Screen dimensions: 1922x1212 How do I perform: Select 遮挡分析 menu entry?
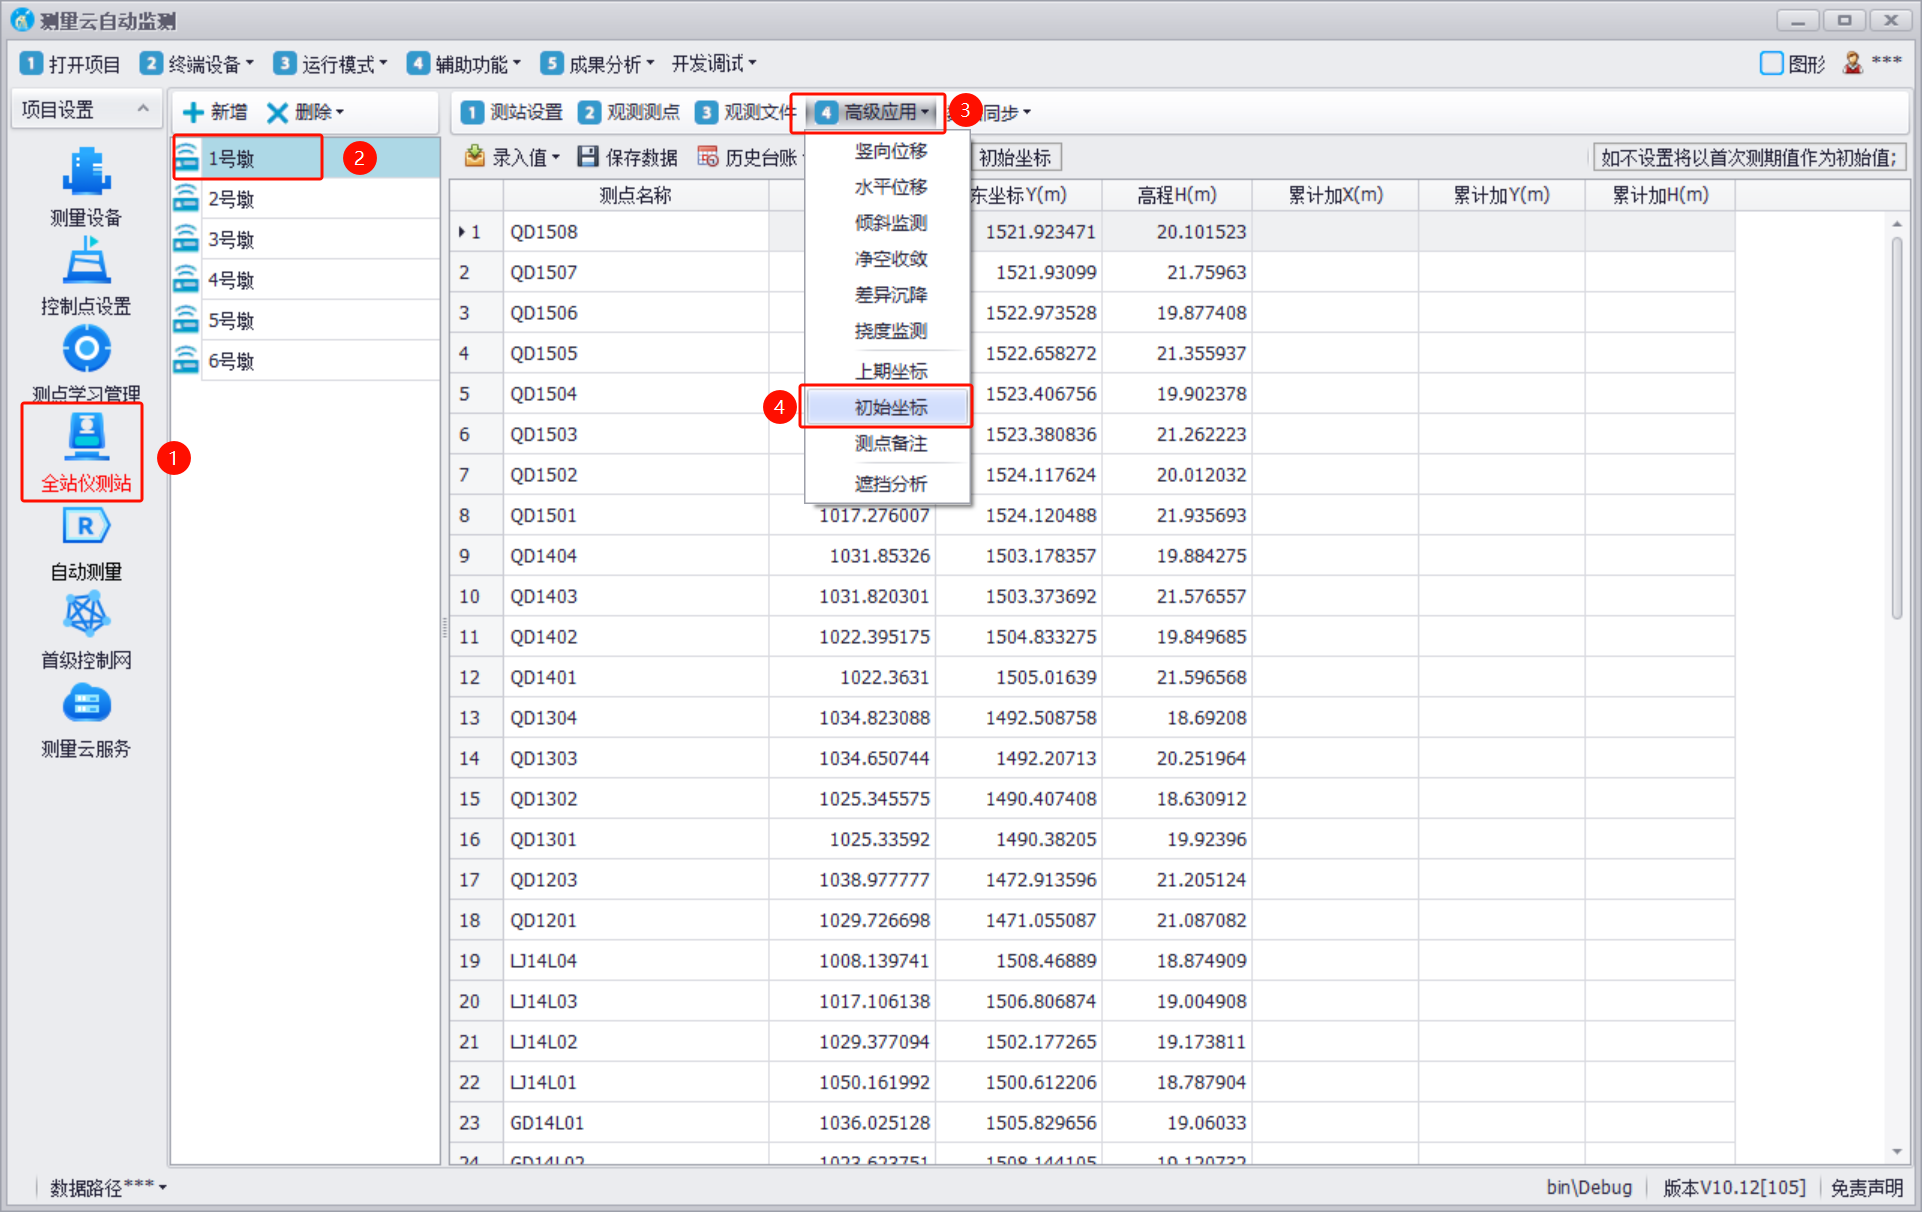890,484
